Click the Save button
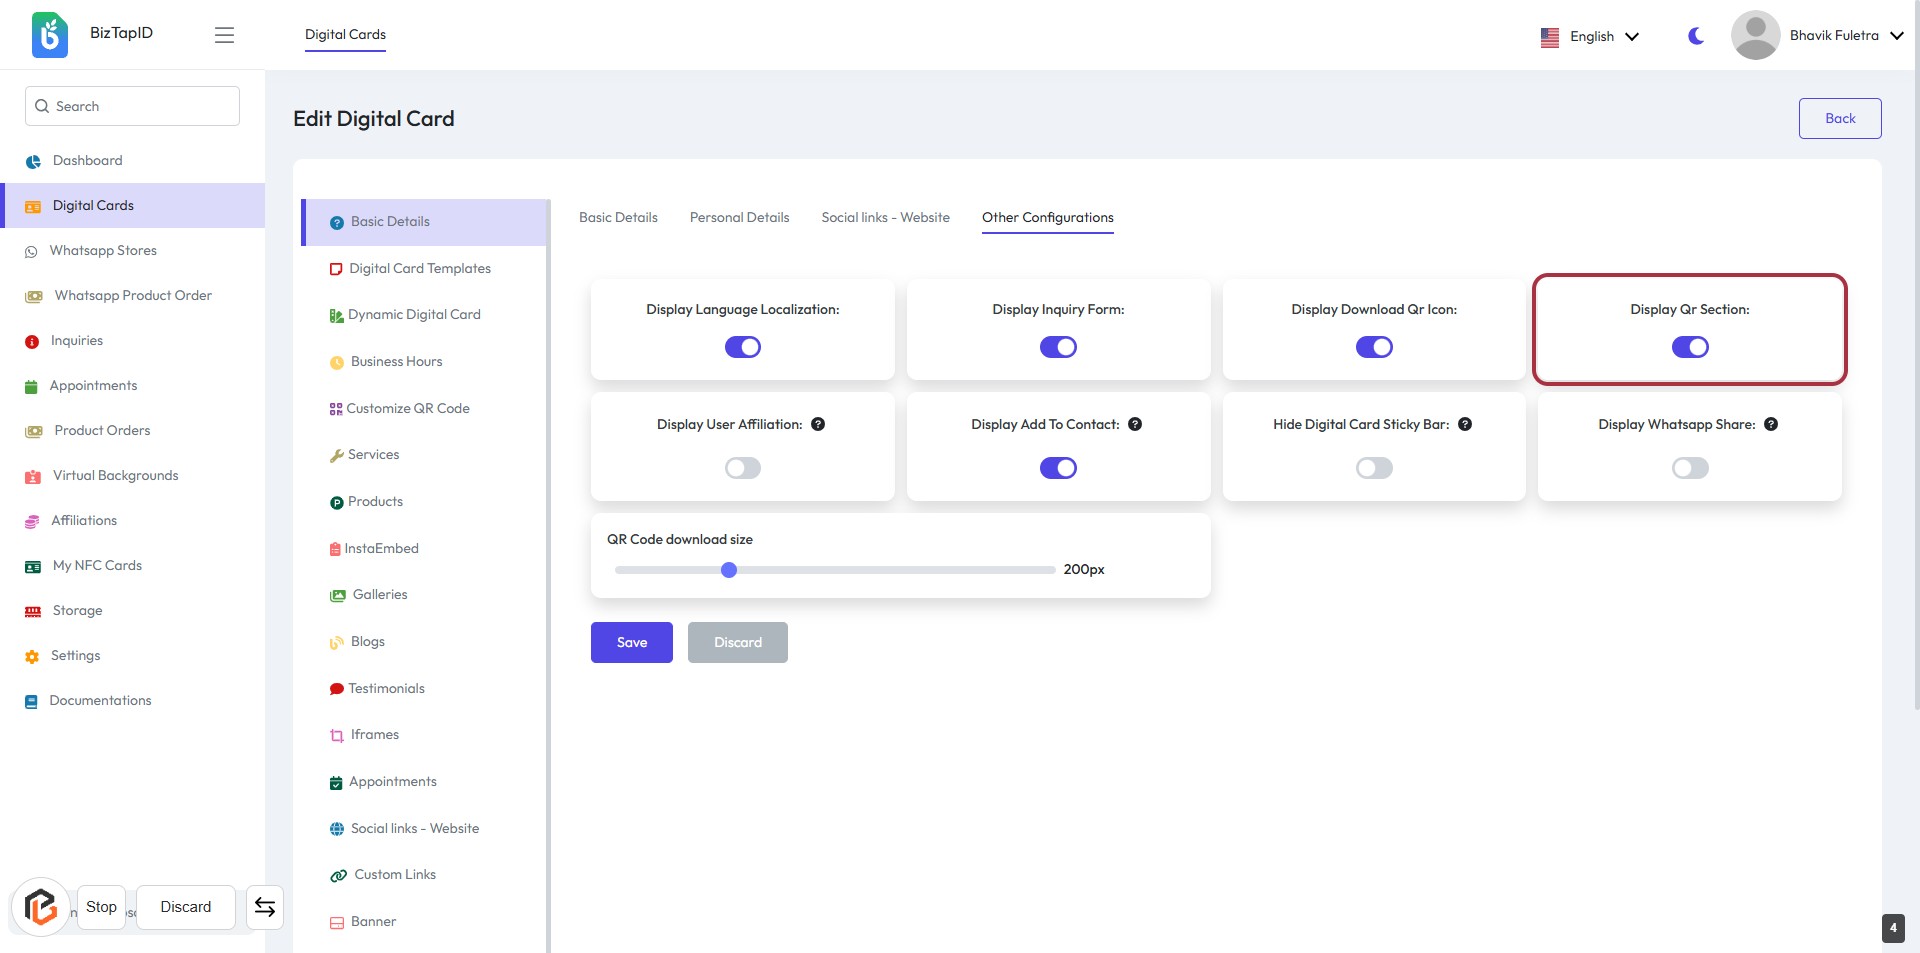The image size is (1920, 953). 631,642
